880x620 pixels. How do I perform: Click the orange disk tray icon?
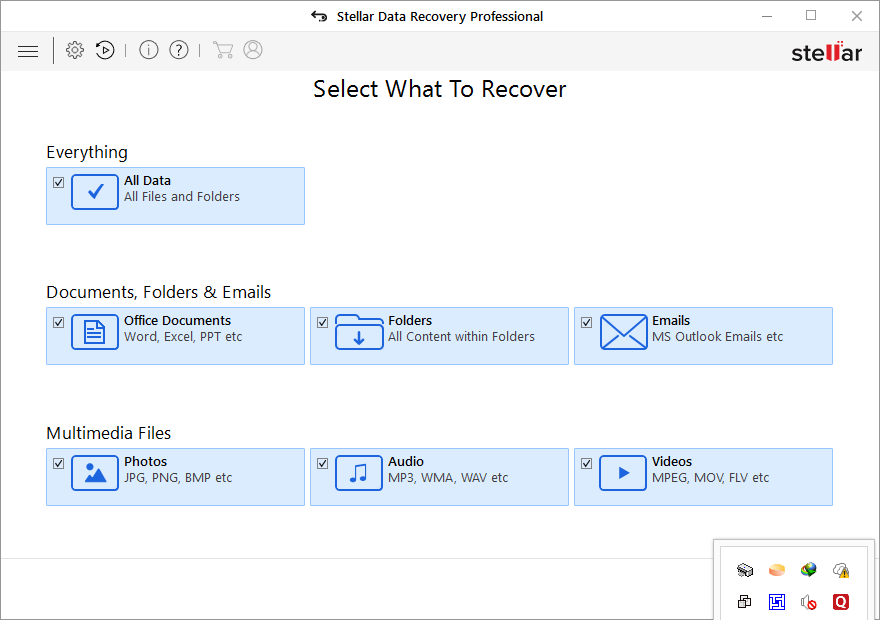click(x=777, y=570)
